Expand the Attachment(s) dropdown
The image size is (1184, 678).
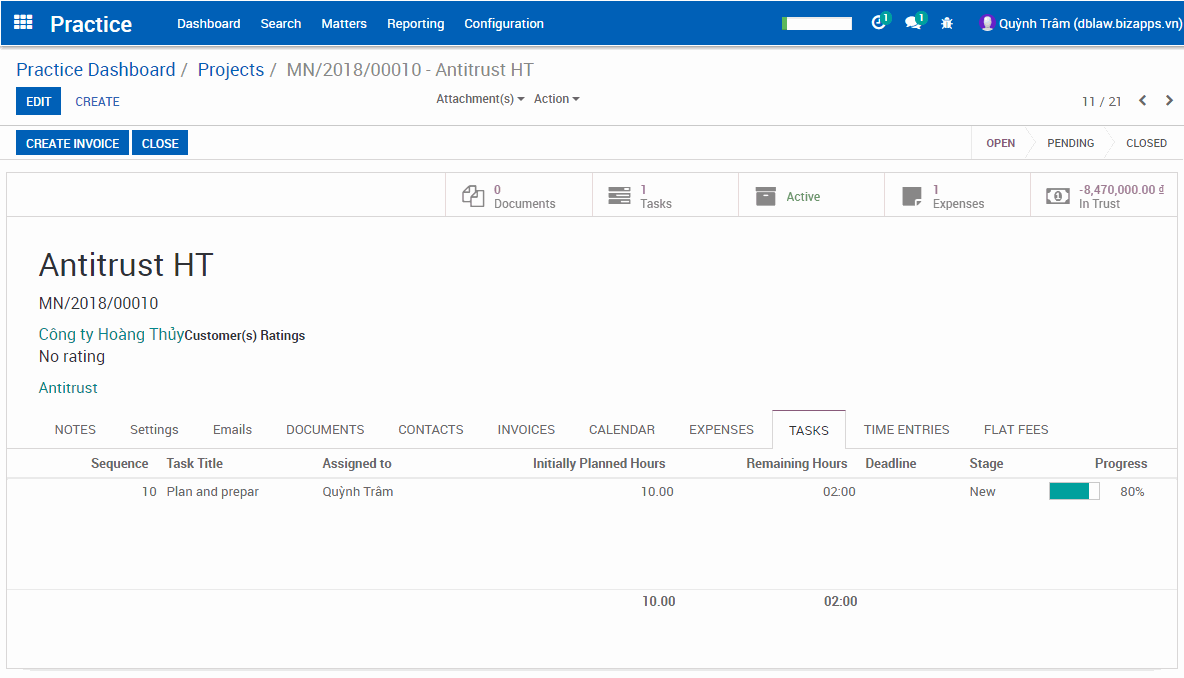pos(480,99)
